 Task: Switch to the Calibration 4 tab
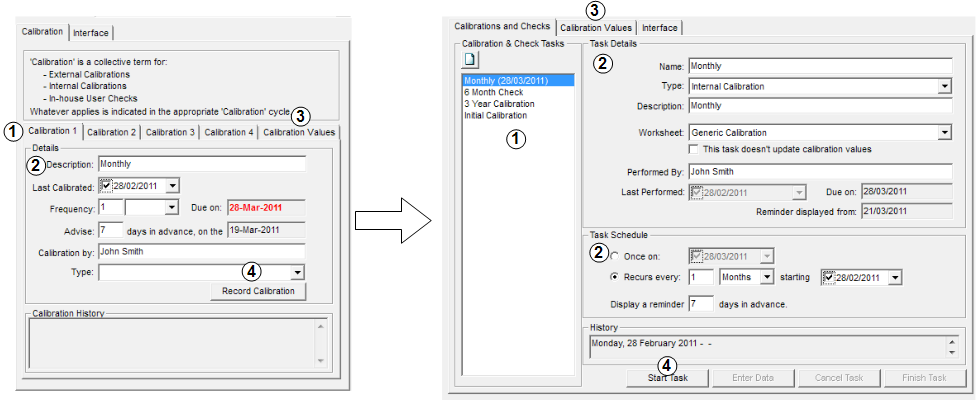[228, 132]
